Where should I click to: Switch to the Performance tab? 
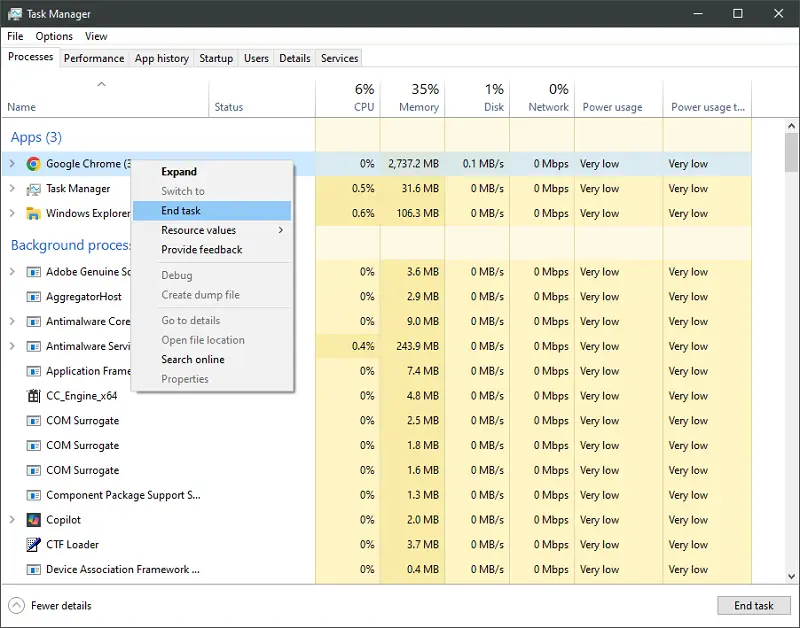point(94,58)
